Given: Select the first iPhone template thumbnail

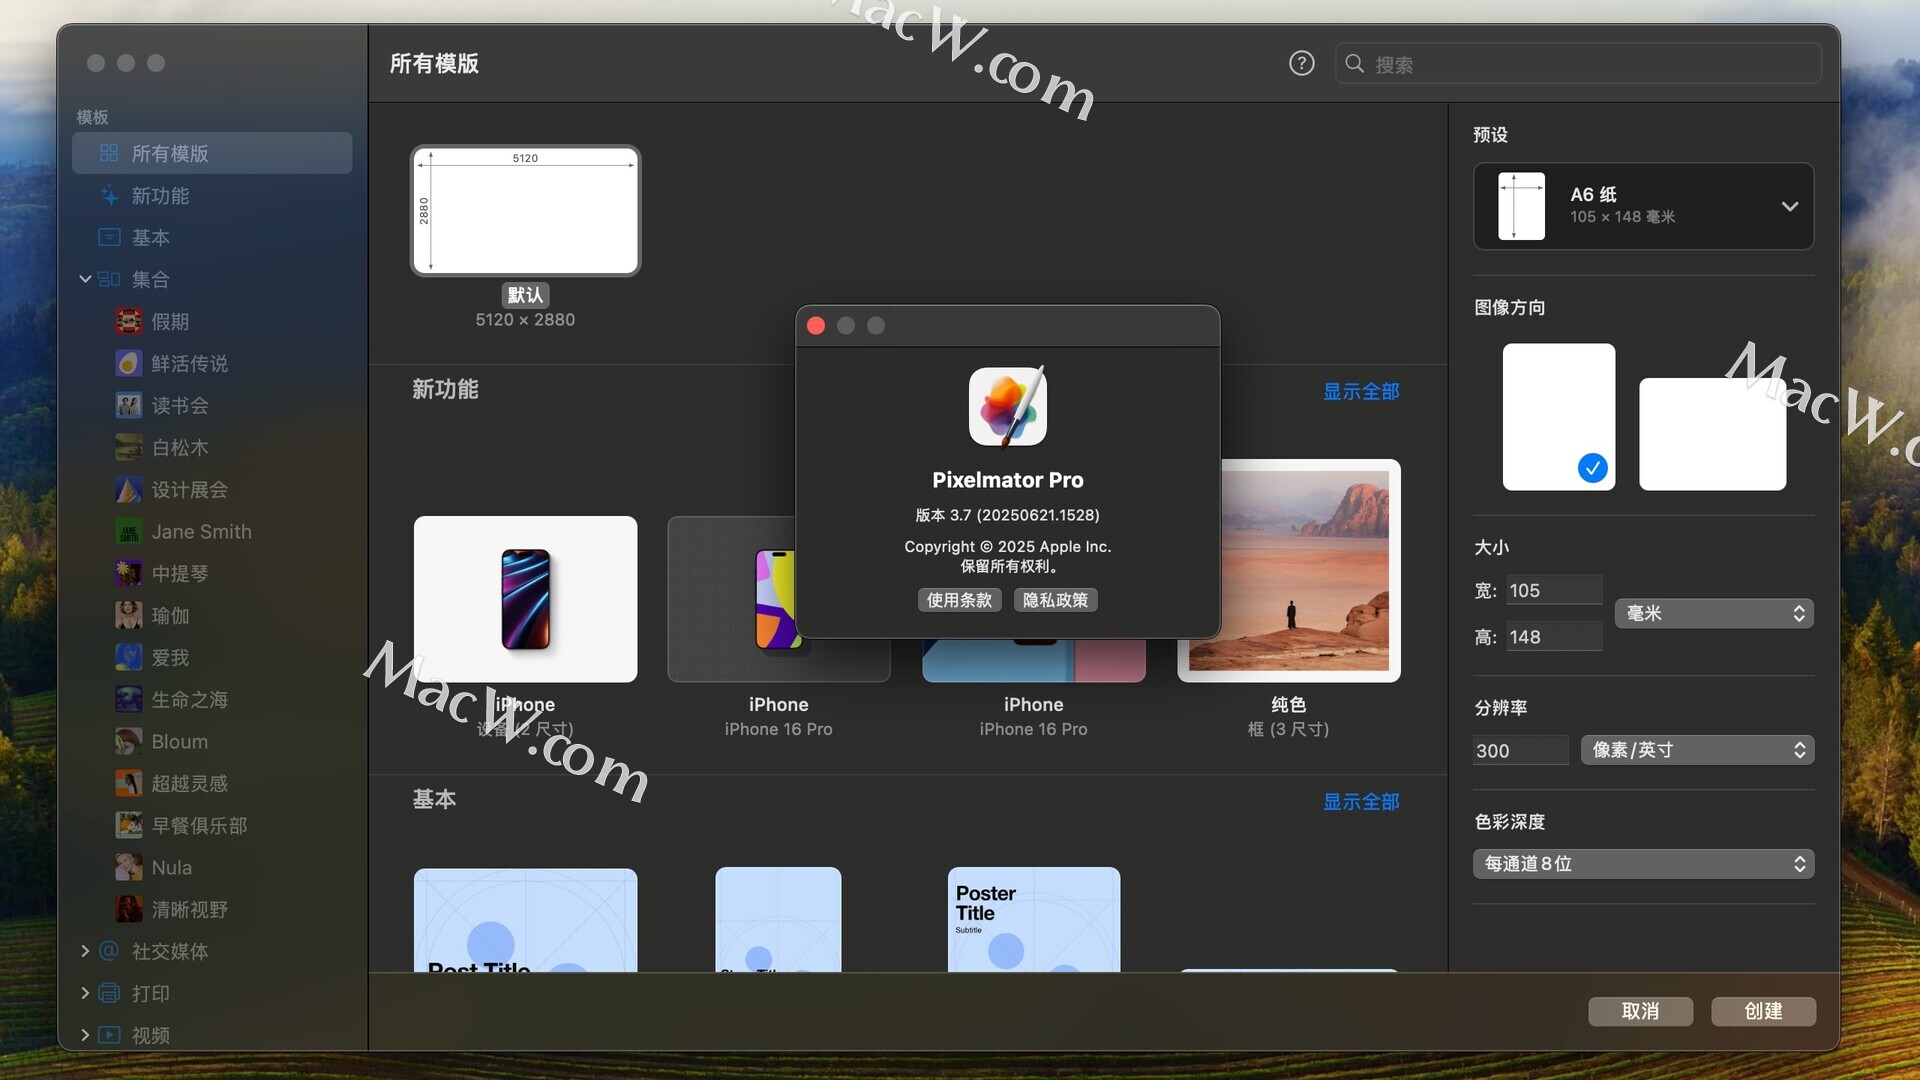Looking at the screenshot, I should coord(525,599).
